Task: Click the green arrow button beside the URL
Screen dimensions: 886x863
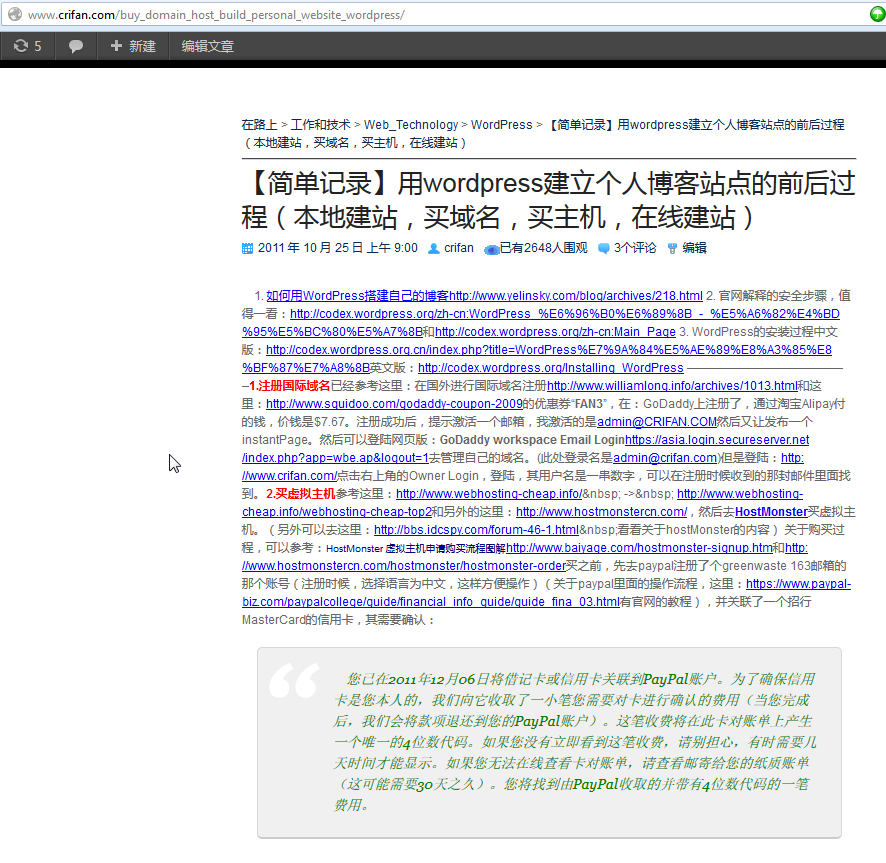Action: click(x=877, y=14)
